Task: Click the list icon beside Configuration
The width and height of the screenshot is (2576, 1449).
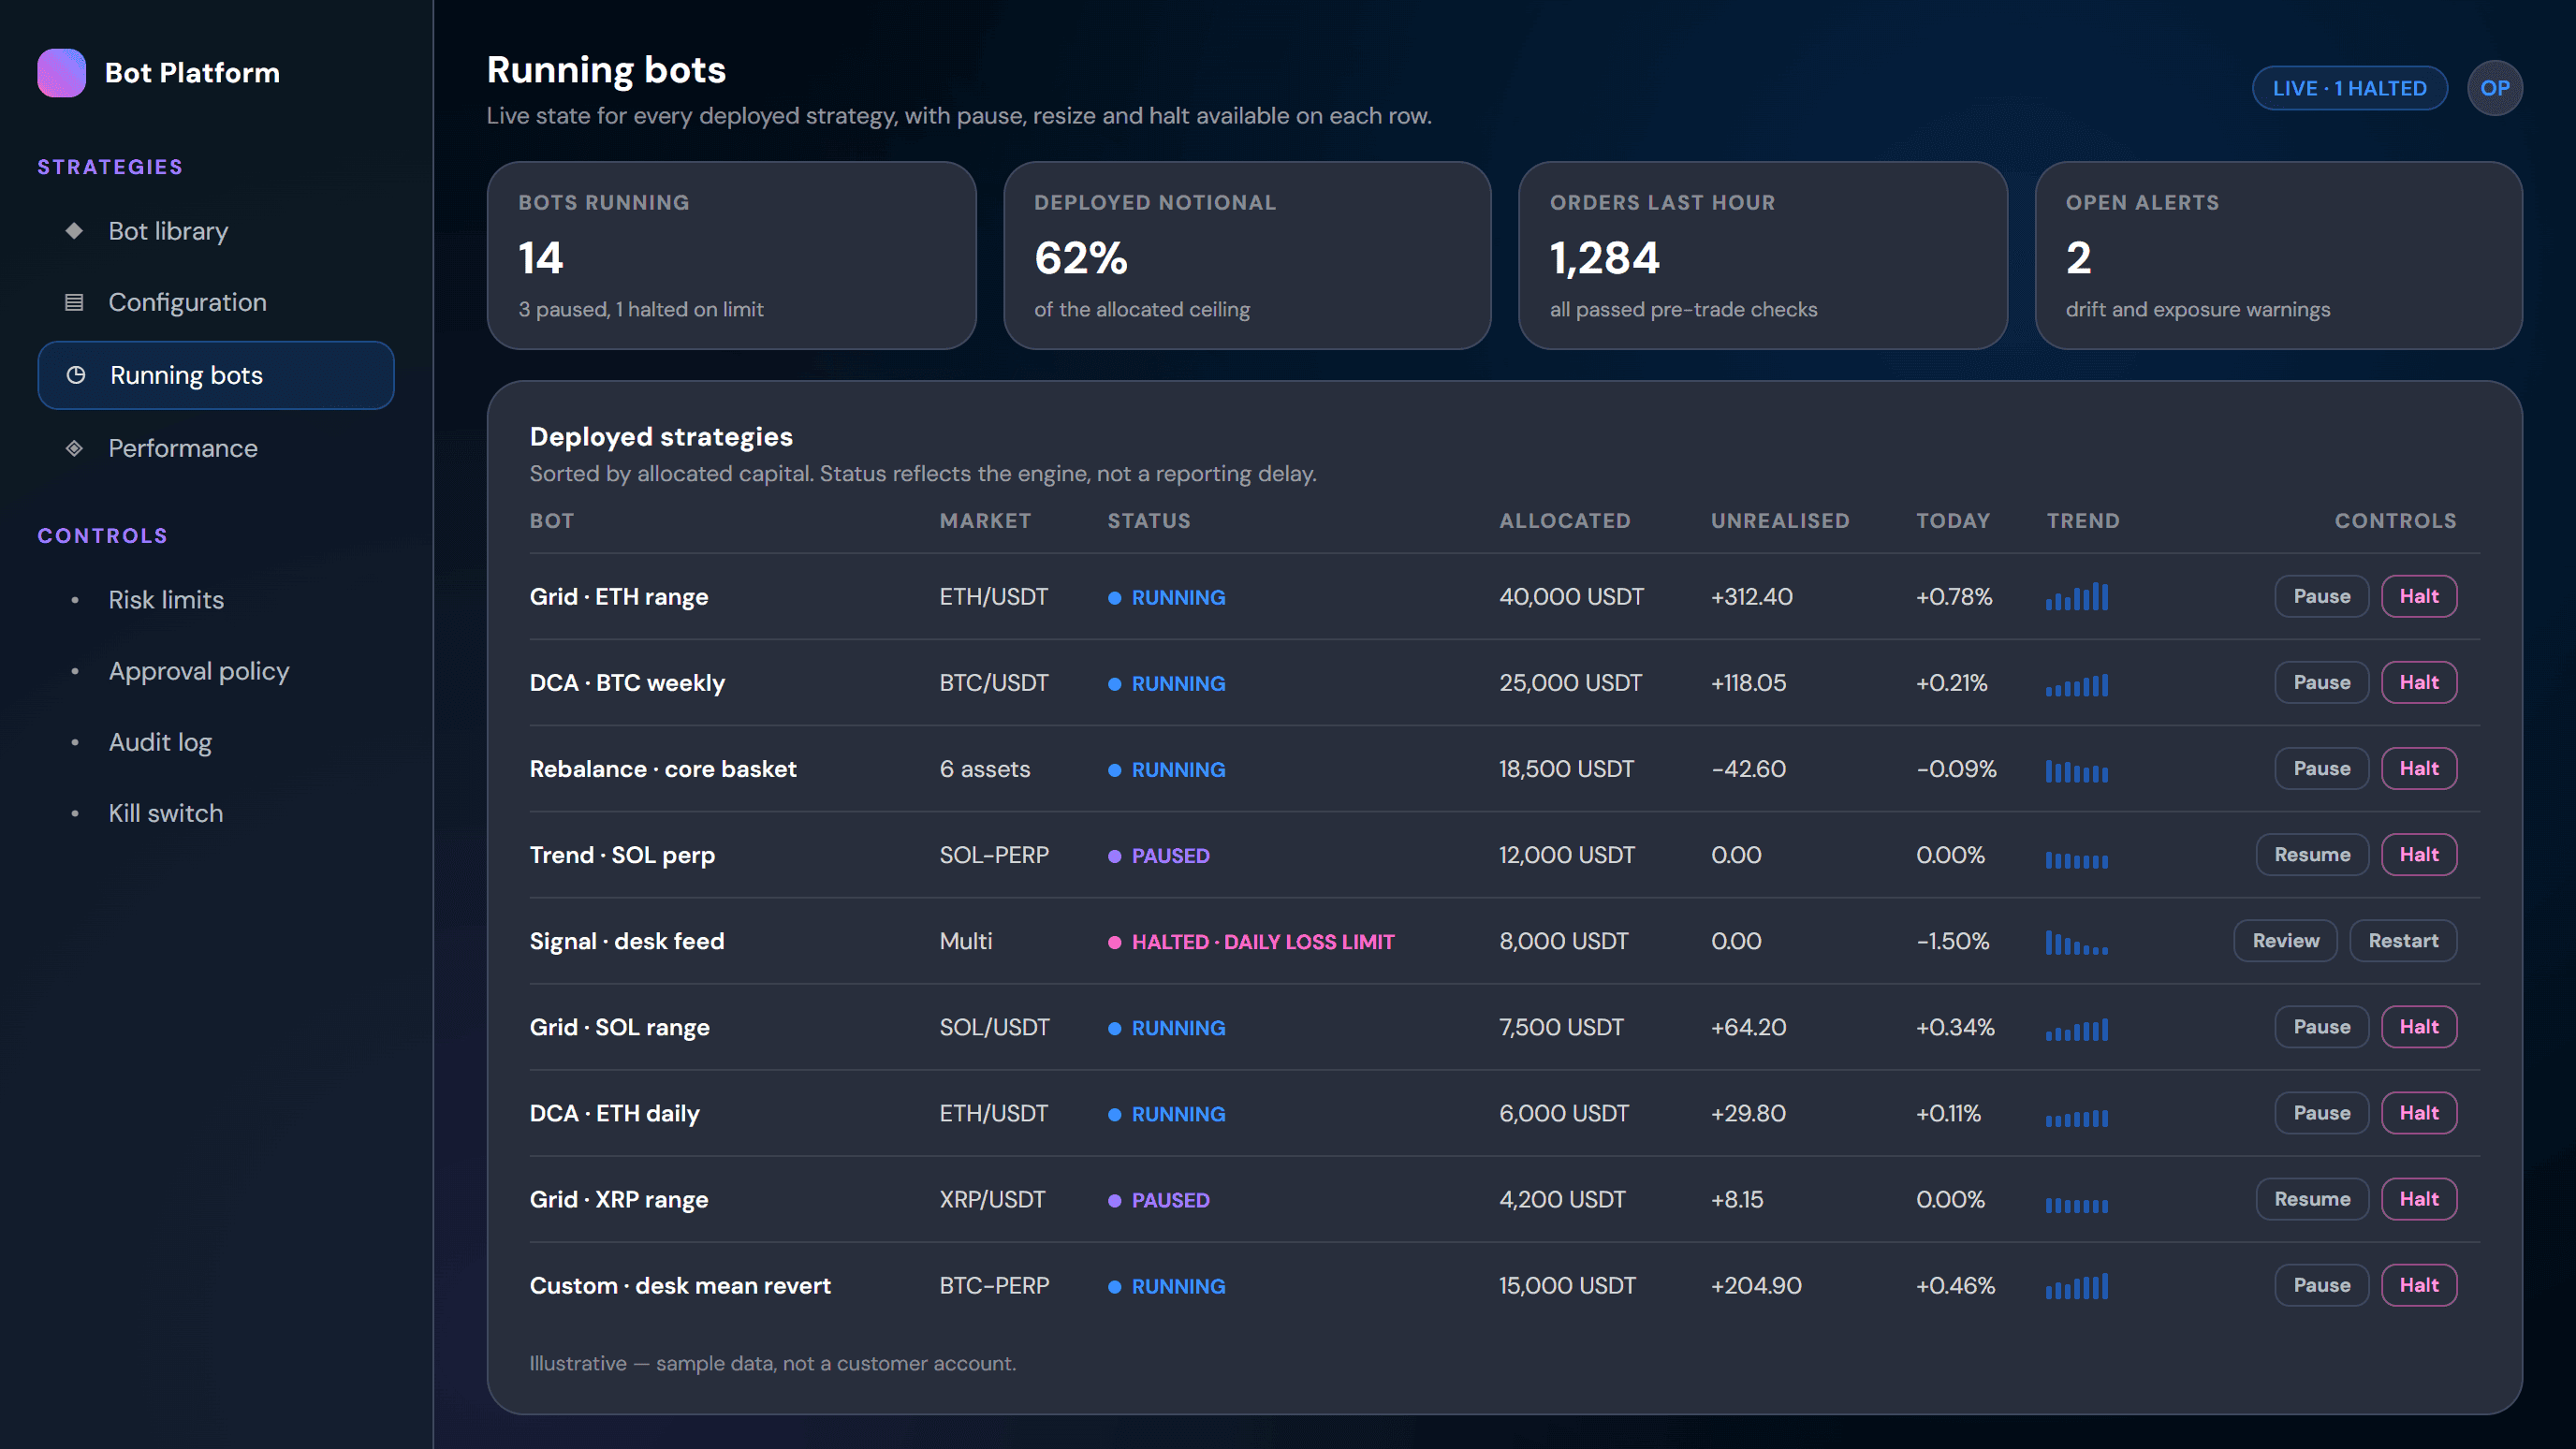Action: (74, 302)
